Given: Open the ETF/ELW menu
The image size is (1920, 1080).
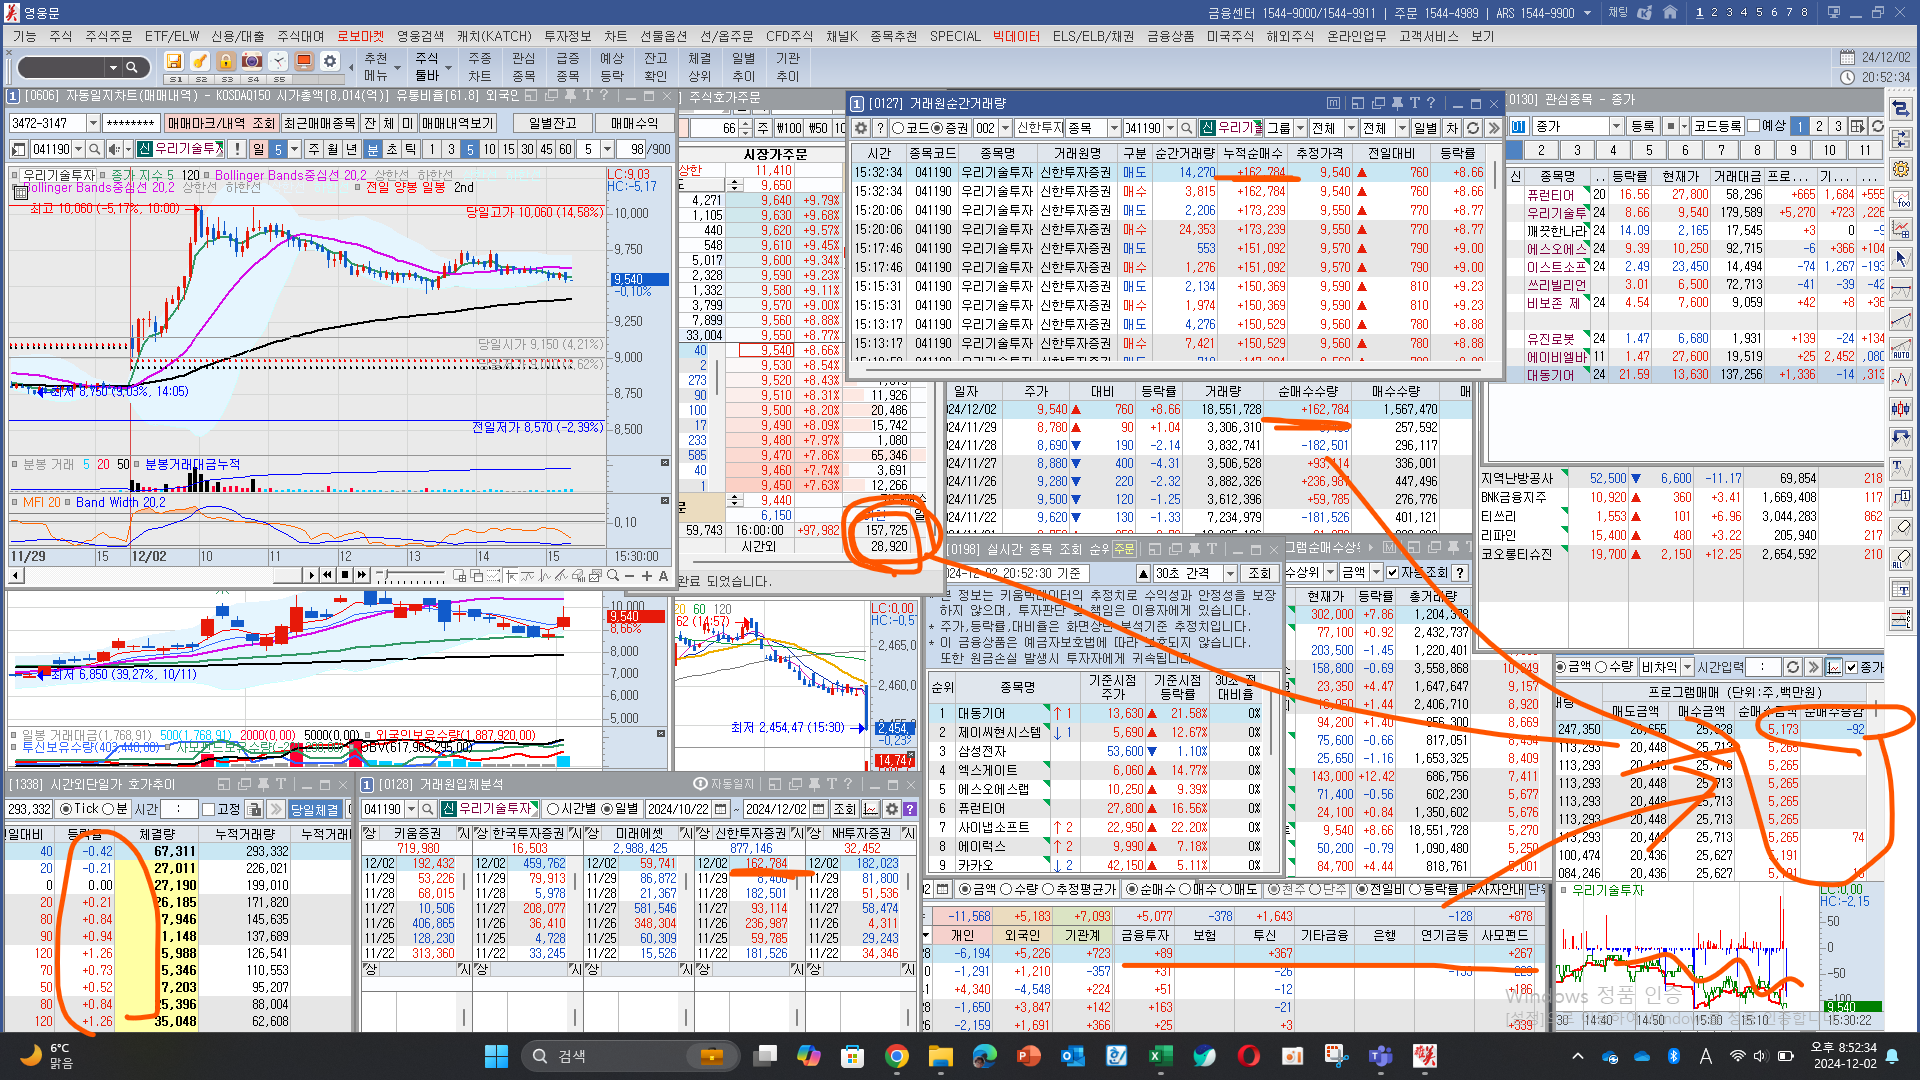Looking at the screenshot, I should pyautogui.click(x=172, y=36).
